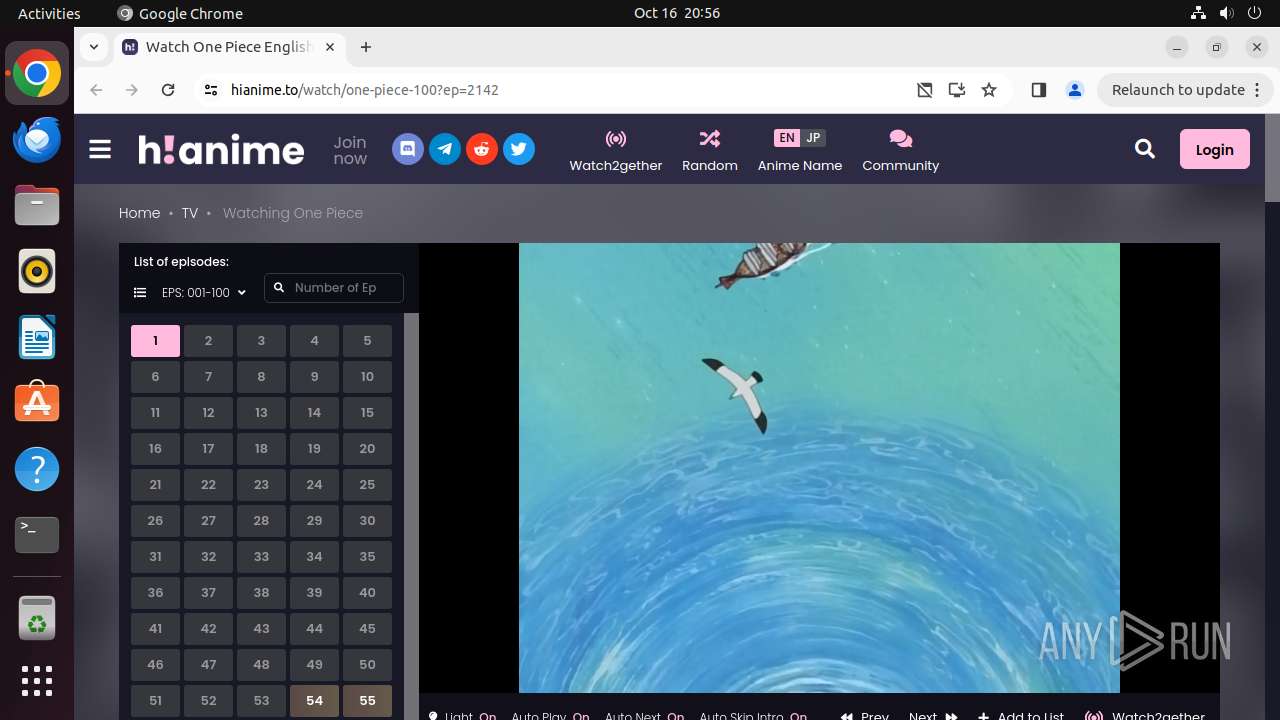Launch Rhythmbox from the dock
Screen dimensions: 1280x720
click(37, 271)
